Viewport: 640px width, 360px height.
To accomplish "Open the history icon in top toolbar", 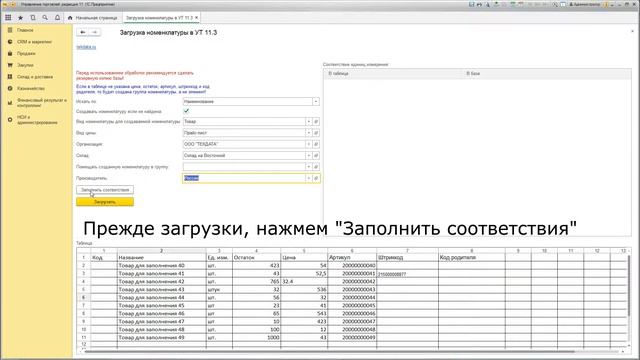I will pos(33,18).
